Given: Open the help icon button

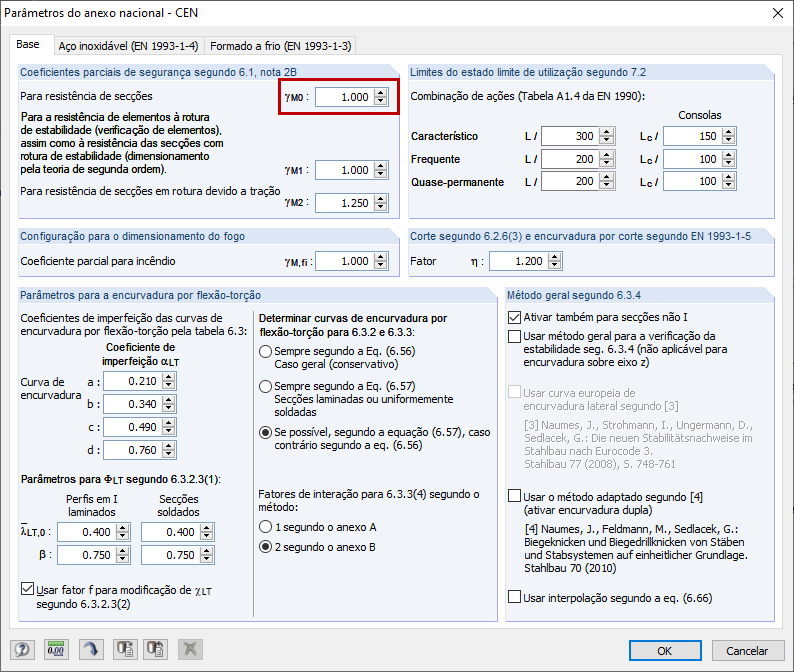Looking at the screenshot, I should (22, 649).
